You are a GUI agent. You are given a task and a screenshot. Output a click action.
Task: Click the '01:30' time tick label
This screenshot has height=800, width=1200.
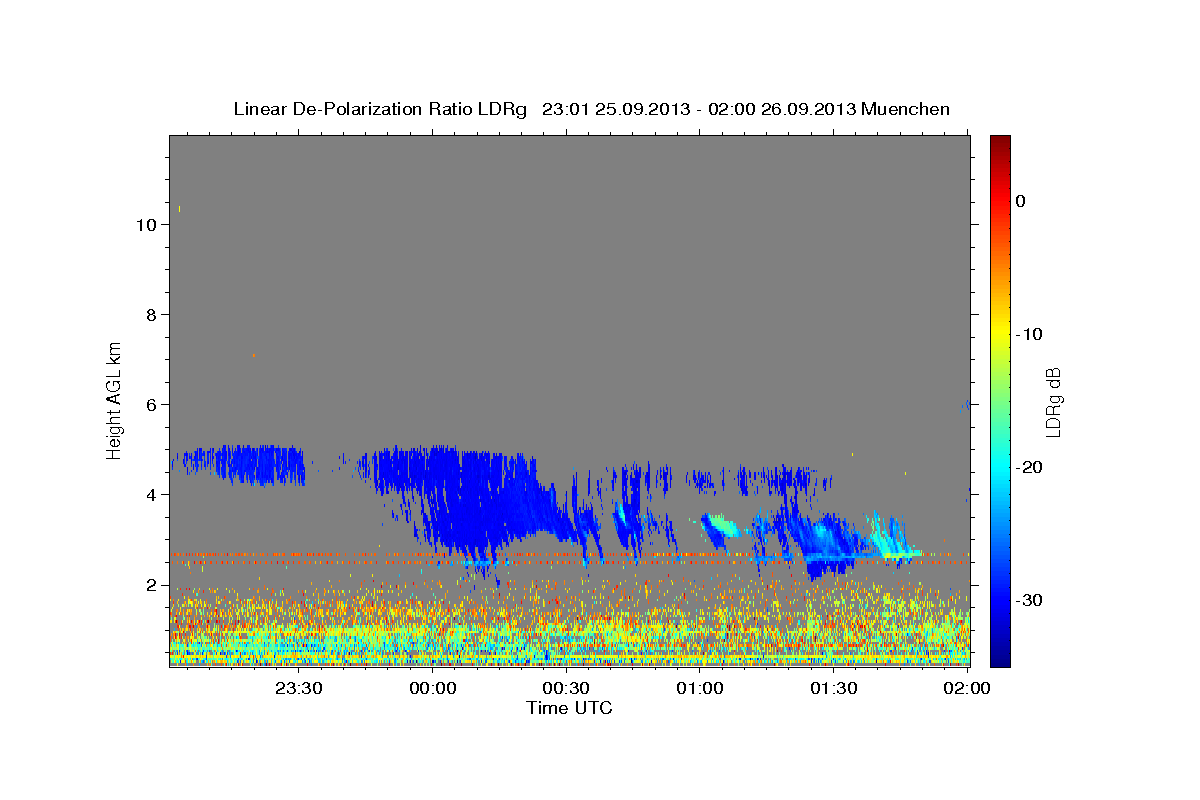pos(834,688)
